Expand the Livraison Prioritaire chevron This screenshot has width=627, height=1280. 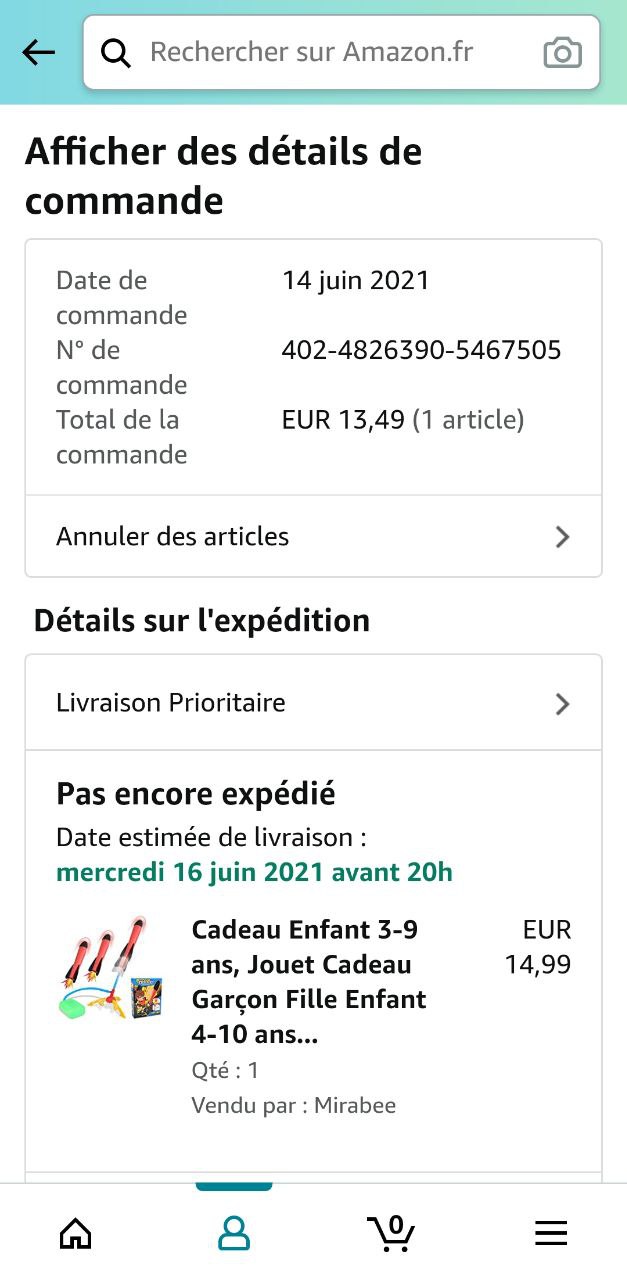pyautogui.click(x=562, y=704)
